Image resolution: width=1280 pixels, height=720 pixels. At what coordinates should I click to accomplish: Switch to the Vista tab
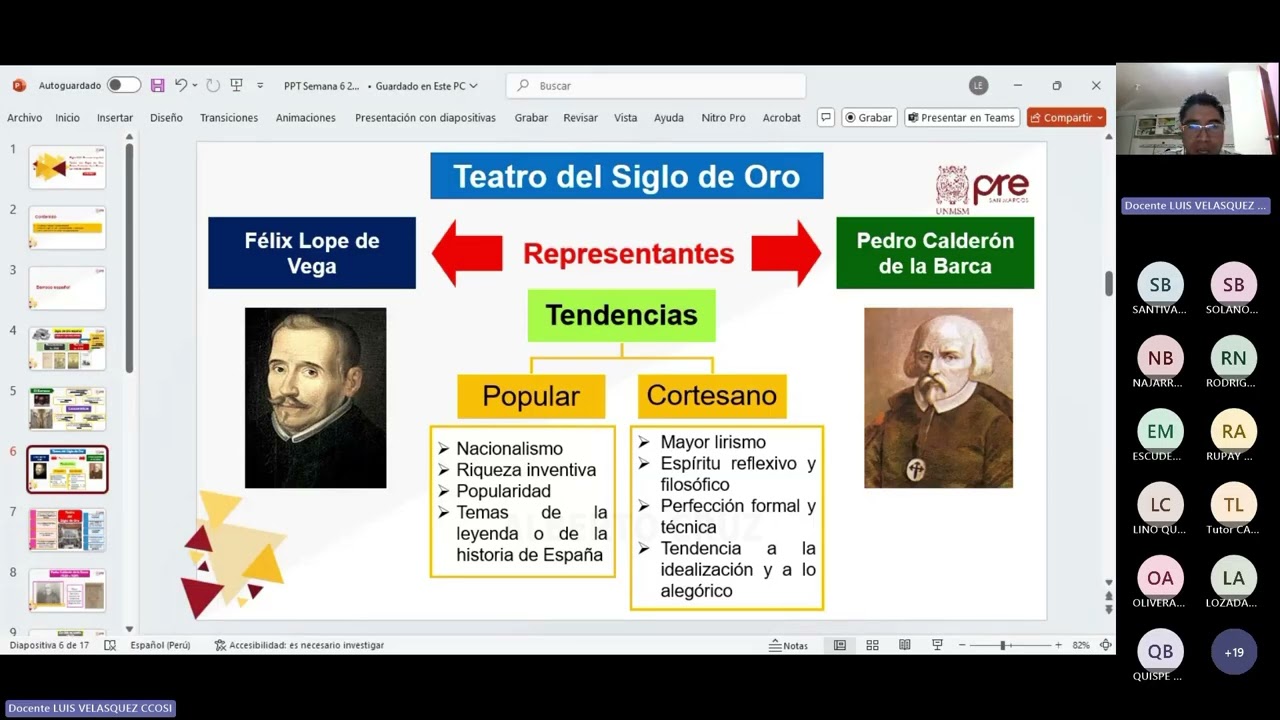pos(626,118)
